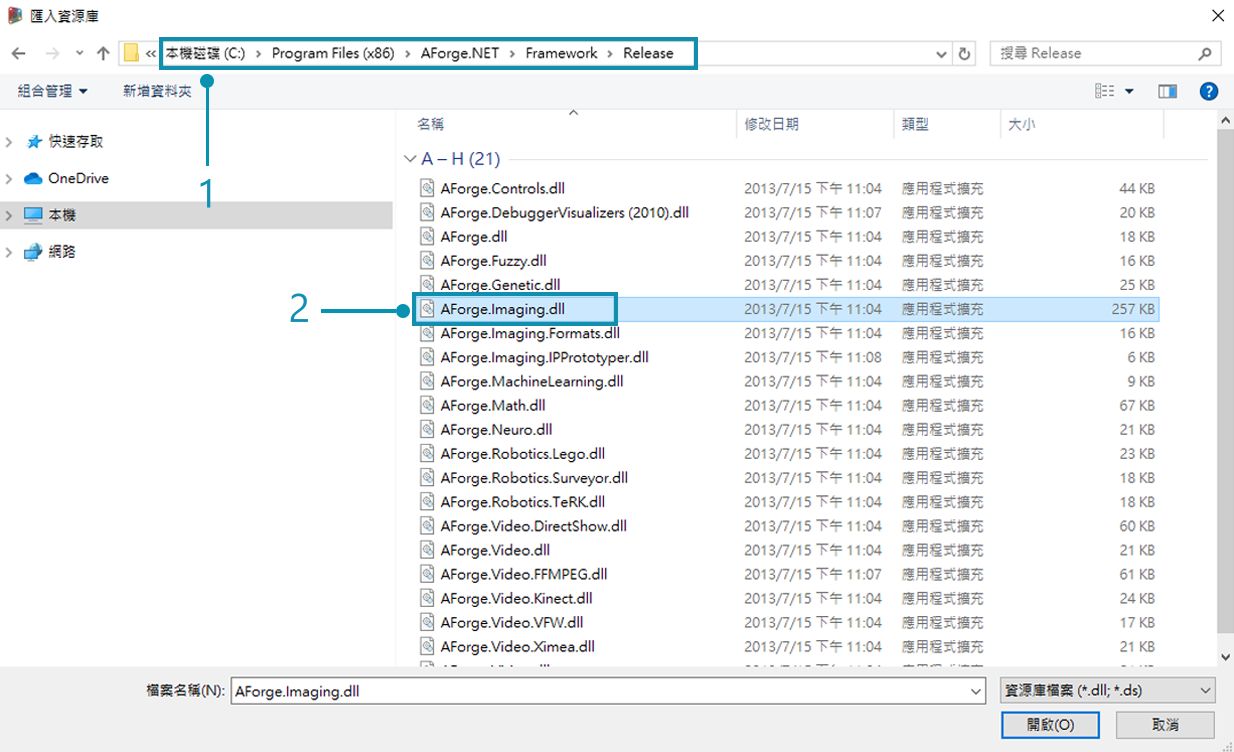
Task: Select the AForge.Fuzzy.dll file icon
Action: point(427,260)
